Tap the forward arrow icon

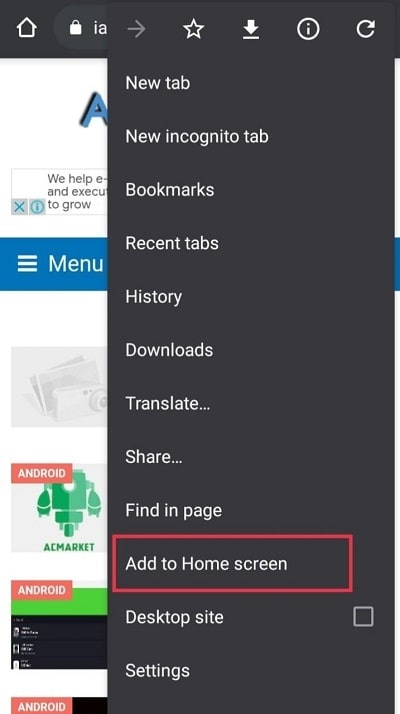tap(136, 29)
